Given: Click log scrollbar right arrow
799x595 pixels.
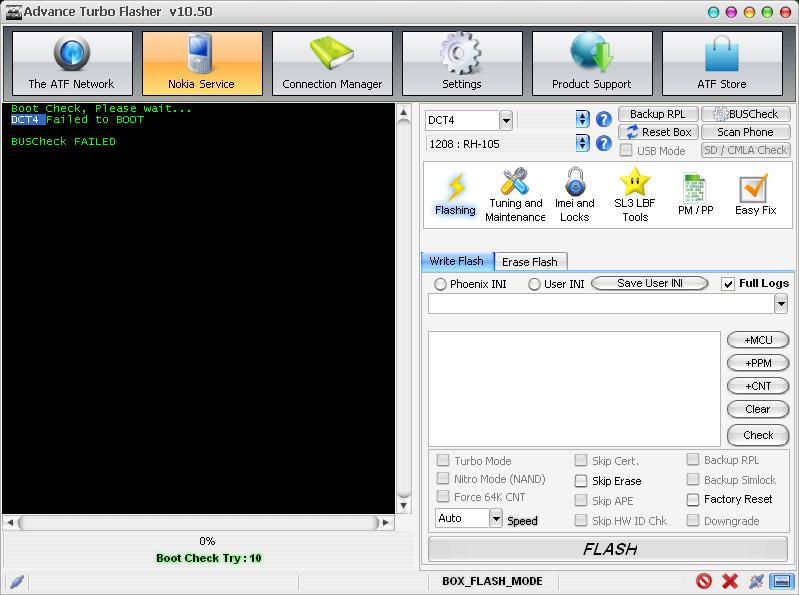Looking at the screenshot, I should (x=386, y=522).
